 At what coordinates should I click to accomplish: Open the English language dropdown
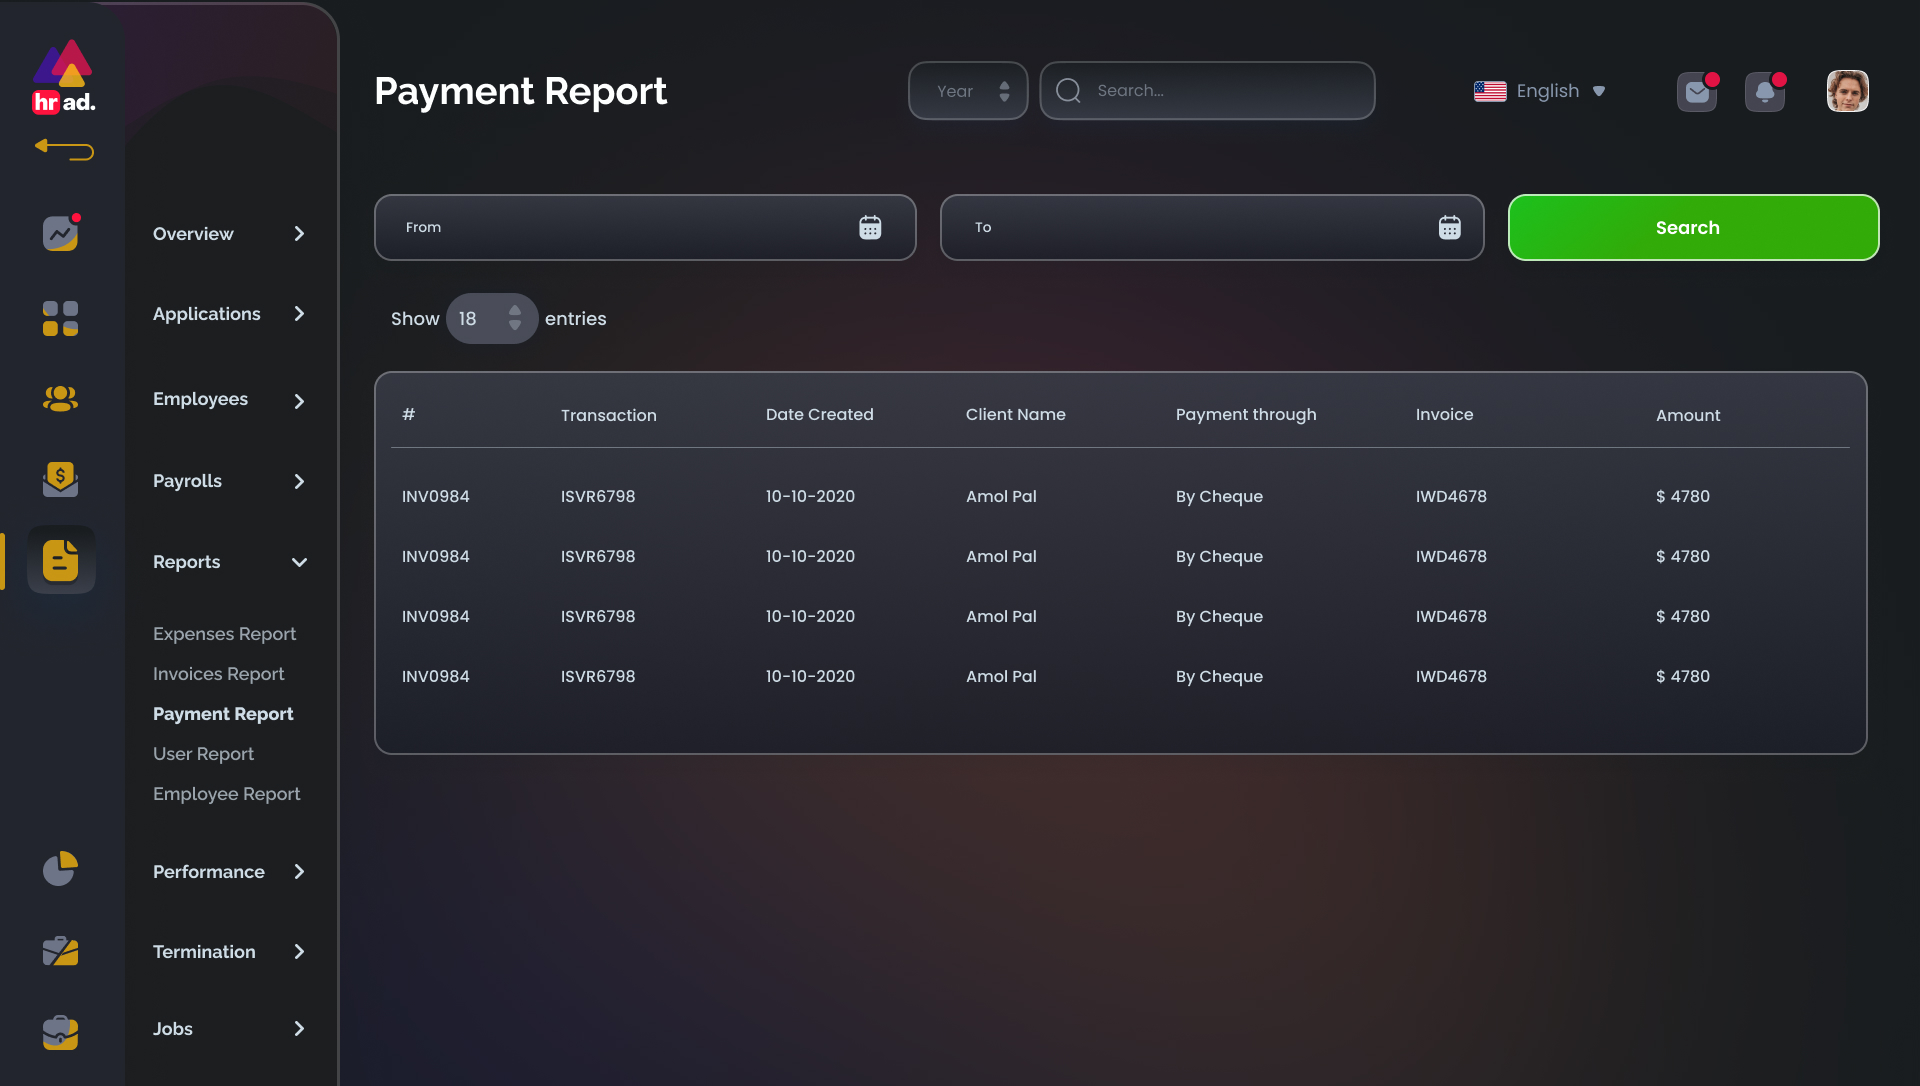point(1540,91)
